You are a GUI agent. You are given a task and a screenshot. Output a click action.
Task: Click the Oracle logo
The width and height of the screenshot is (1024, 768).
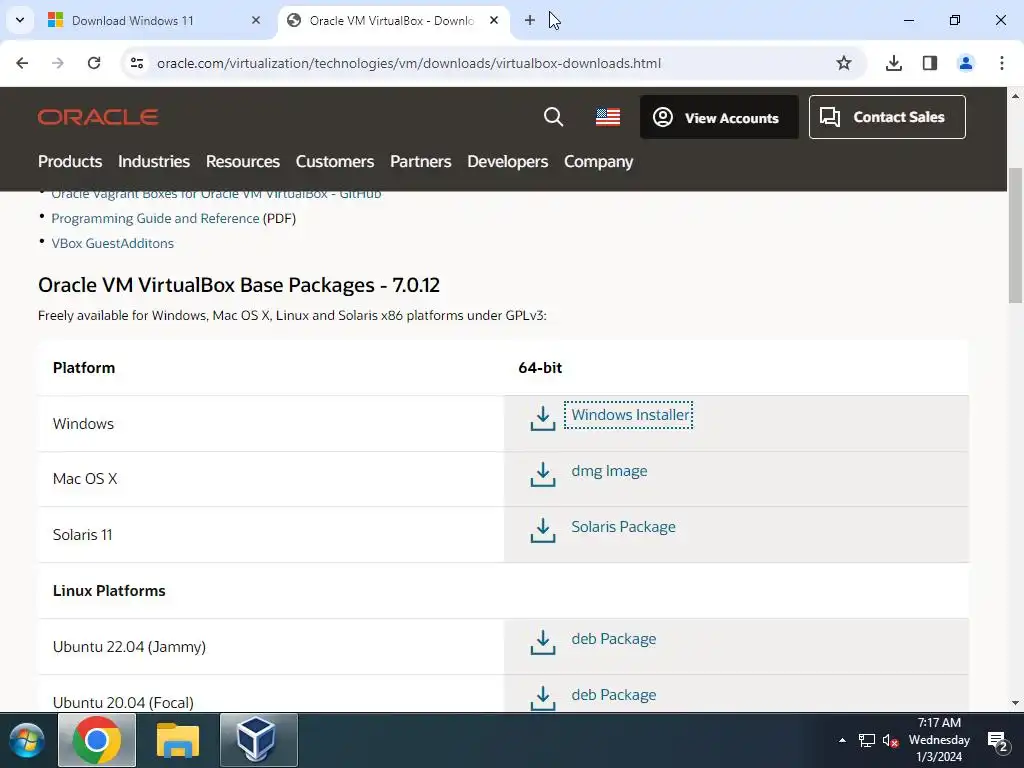[x=98, y=117]
